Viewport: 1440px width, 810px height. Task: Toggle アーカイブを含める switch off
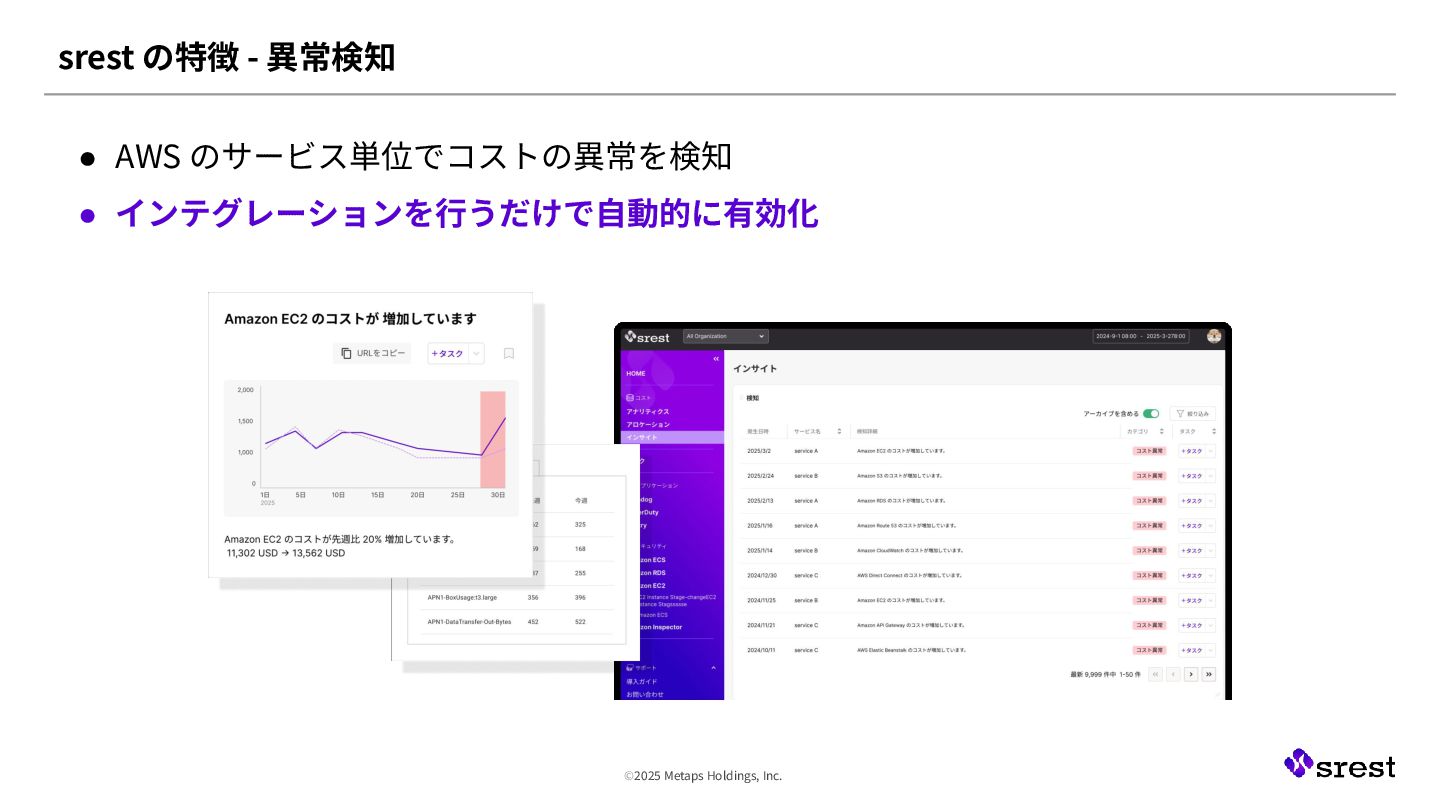point(1151,413)
